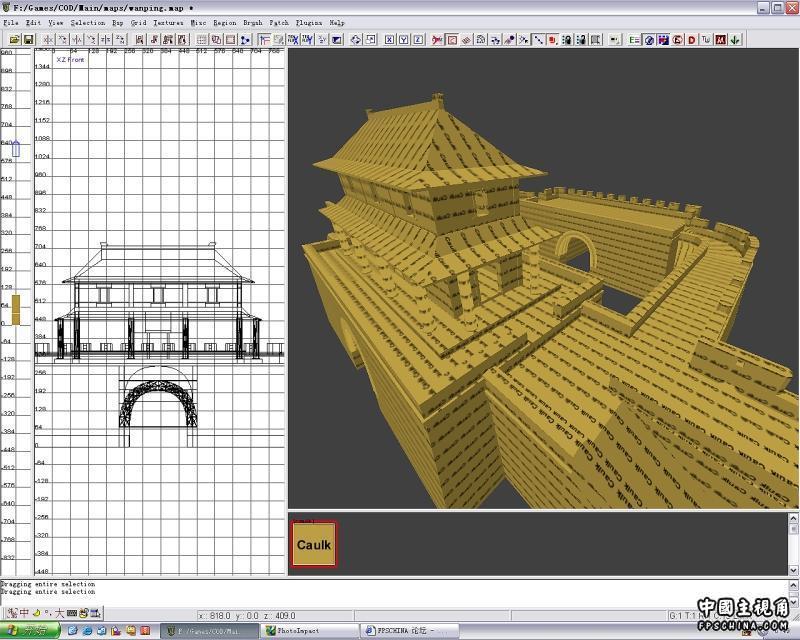Toggle the Z axis toolbar button
The width and height of the screenshot is (800, 640).
point(417,40)
